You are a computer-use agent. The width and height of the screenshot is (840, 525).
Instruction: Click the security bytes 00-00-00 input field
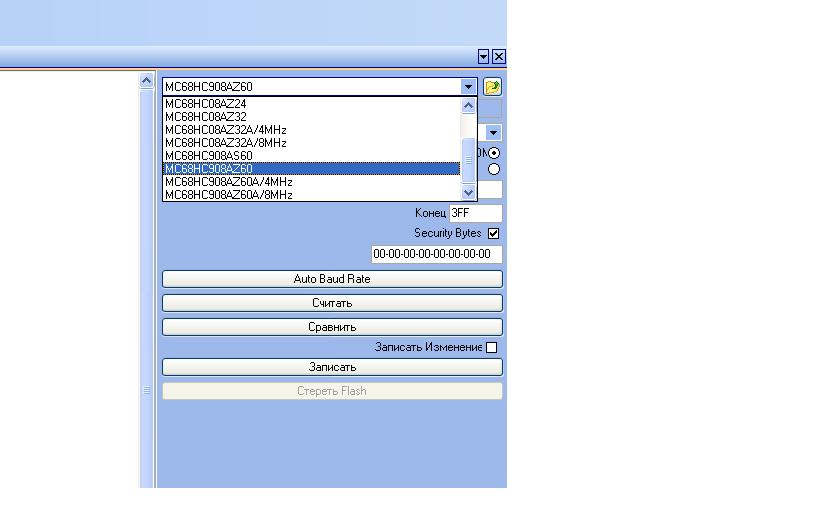437,254
